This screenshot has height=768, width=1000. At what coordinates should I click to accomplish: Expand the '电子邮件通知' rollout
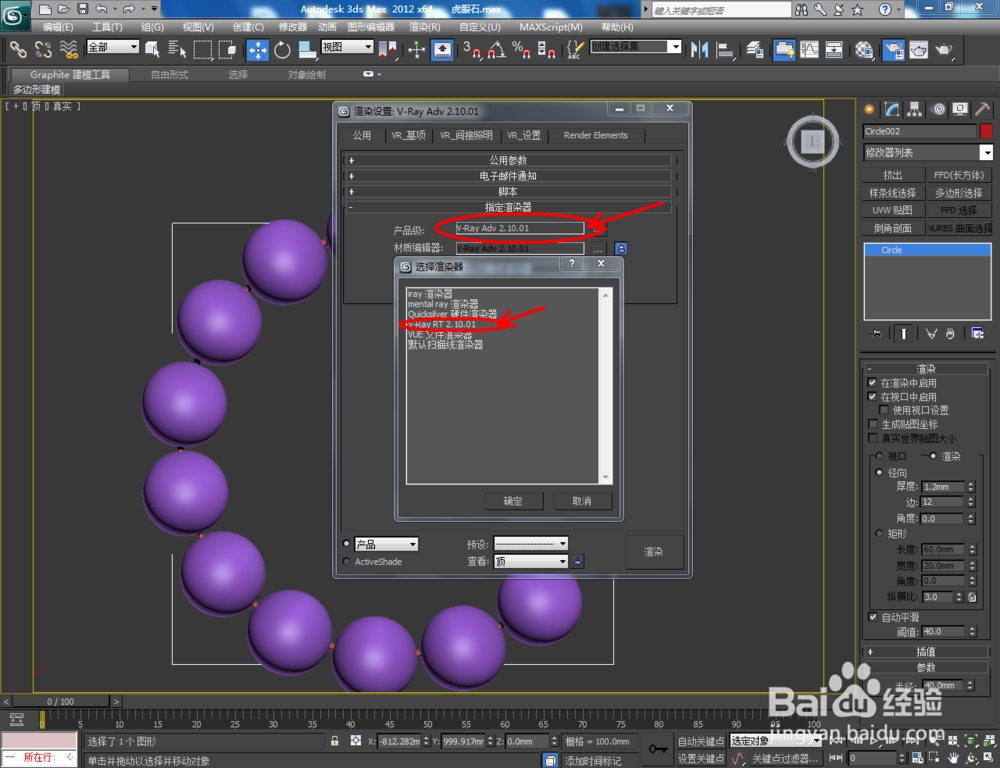coord(509,176)
